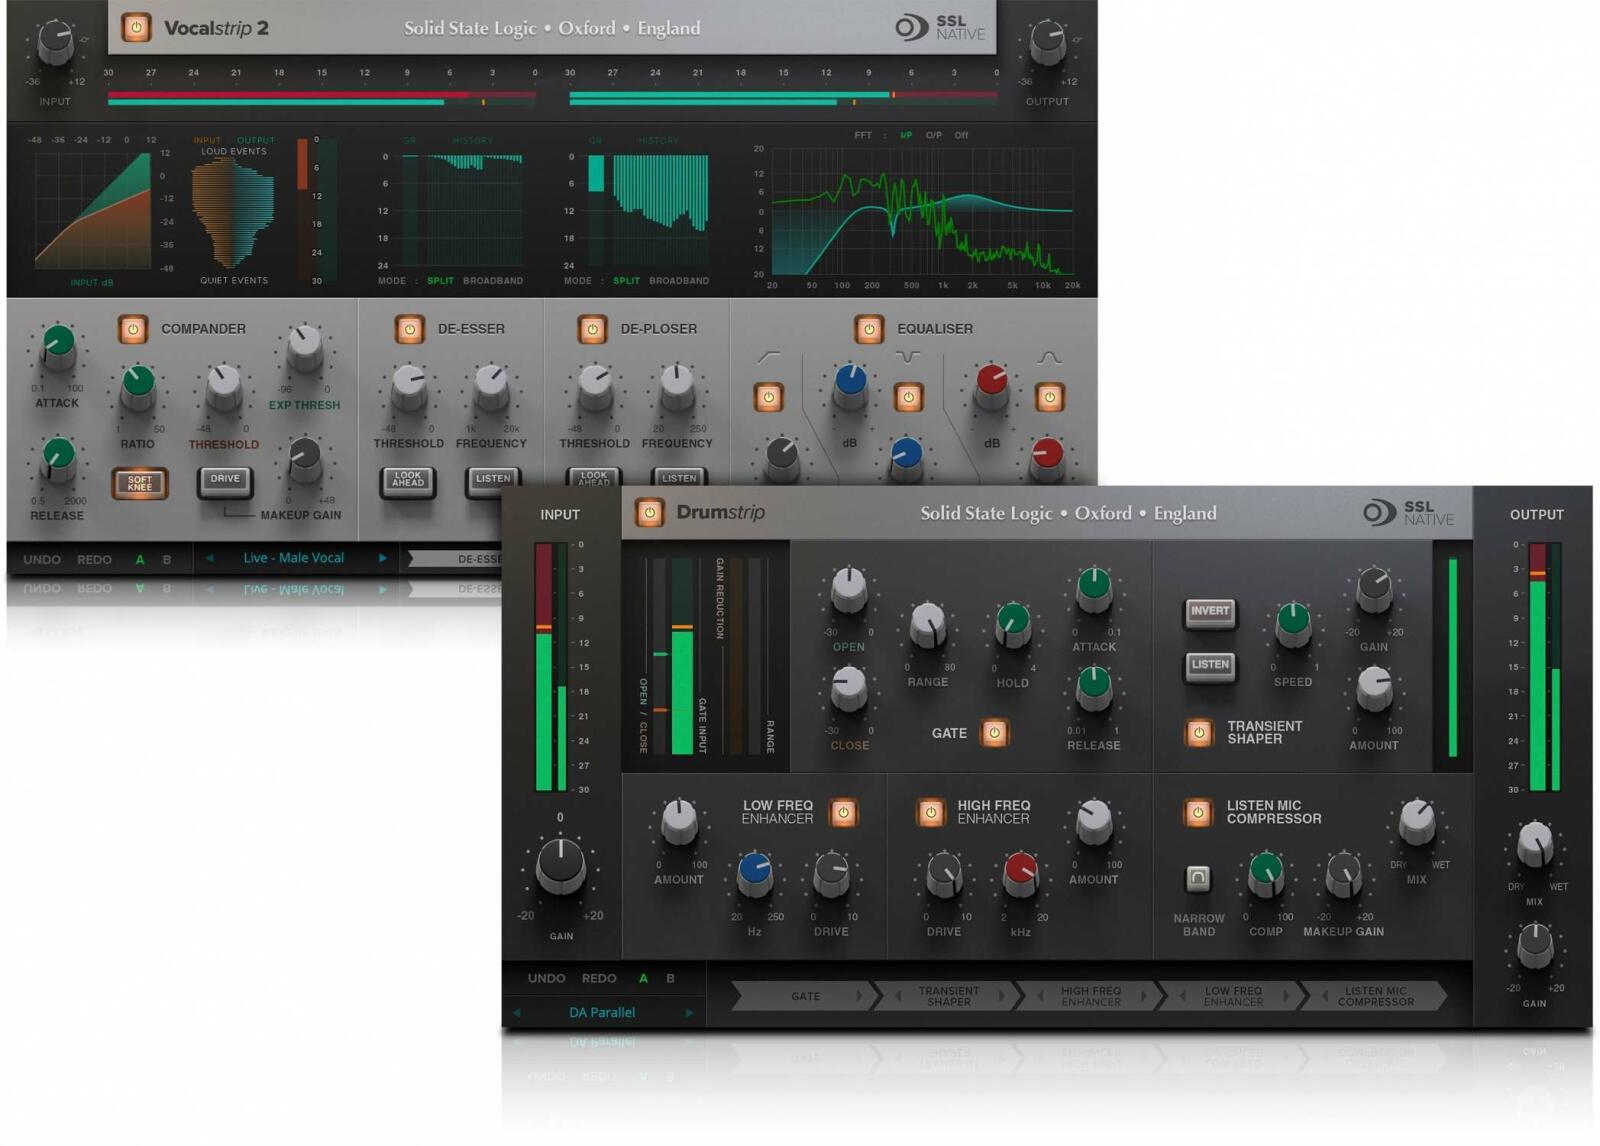
Task: Click the Drumstrip output Dry/Wet Mix knob
Action: (x=1535, y=843)
